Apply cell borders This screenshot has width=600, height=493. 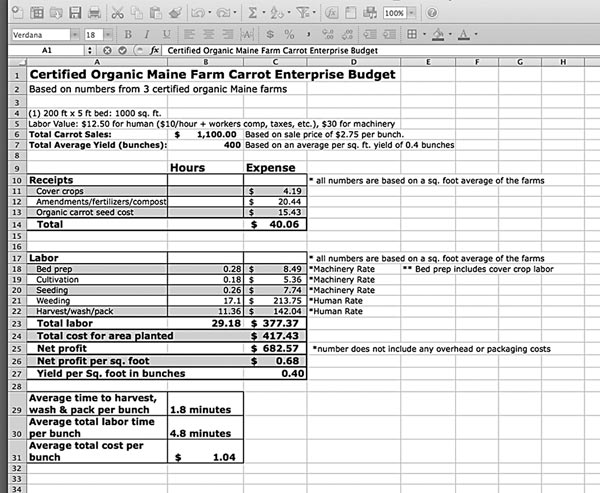(x=412, y=34)
